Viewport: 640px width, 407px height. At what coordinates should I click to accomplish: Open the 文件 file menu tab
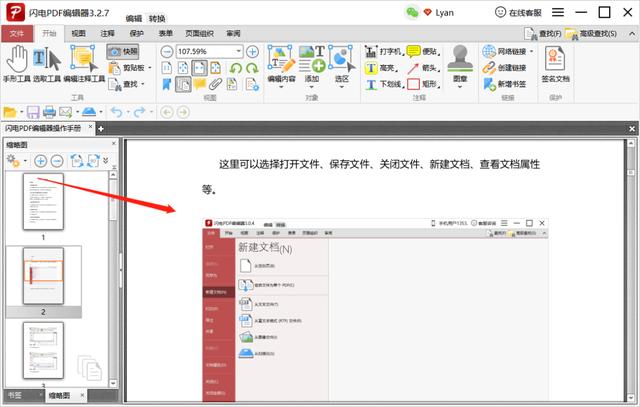coord(17,34)
